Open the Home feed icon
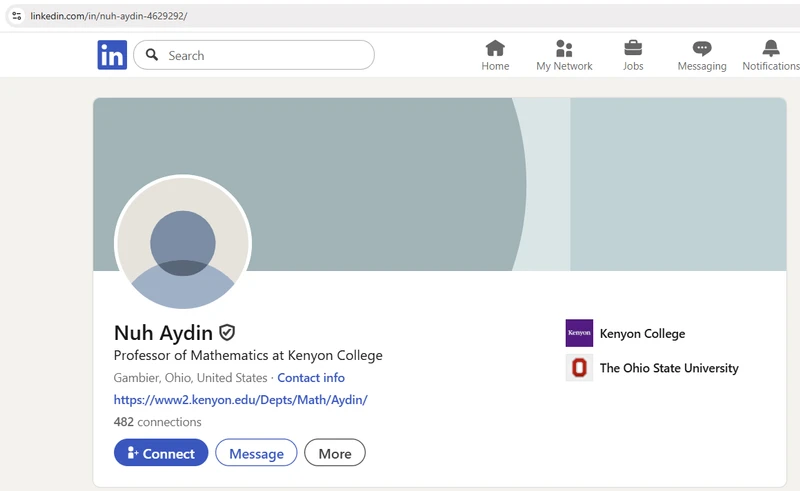This screenshot has height=491, width=800. tap(495, 49)
